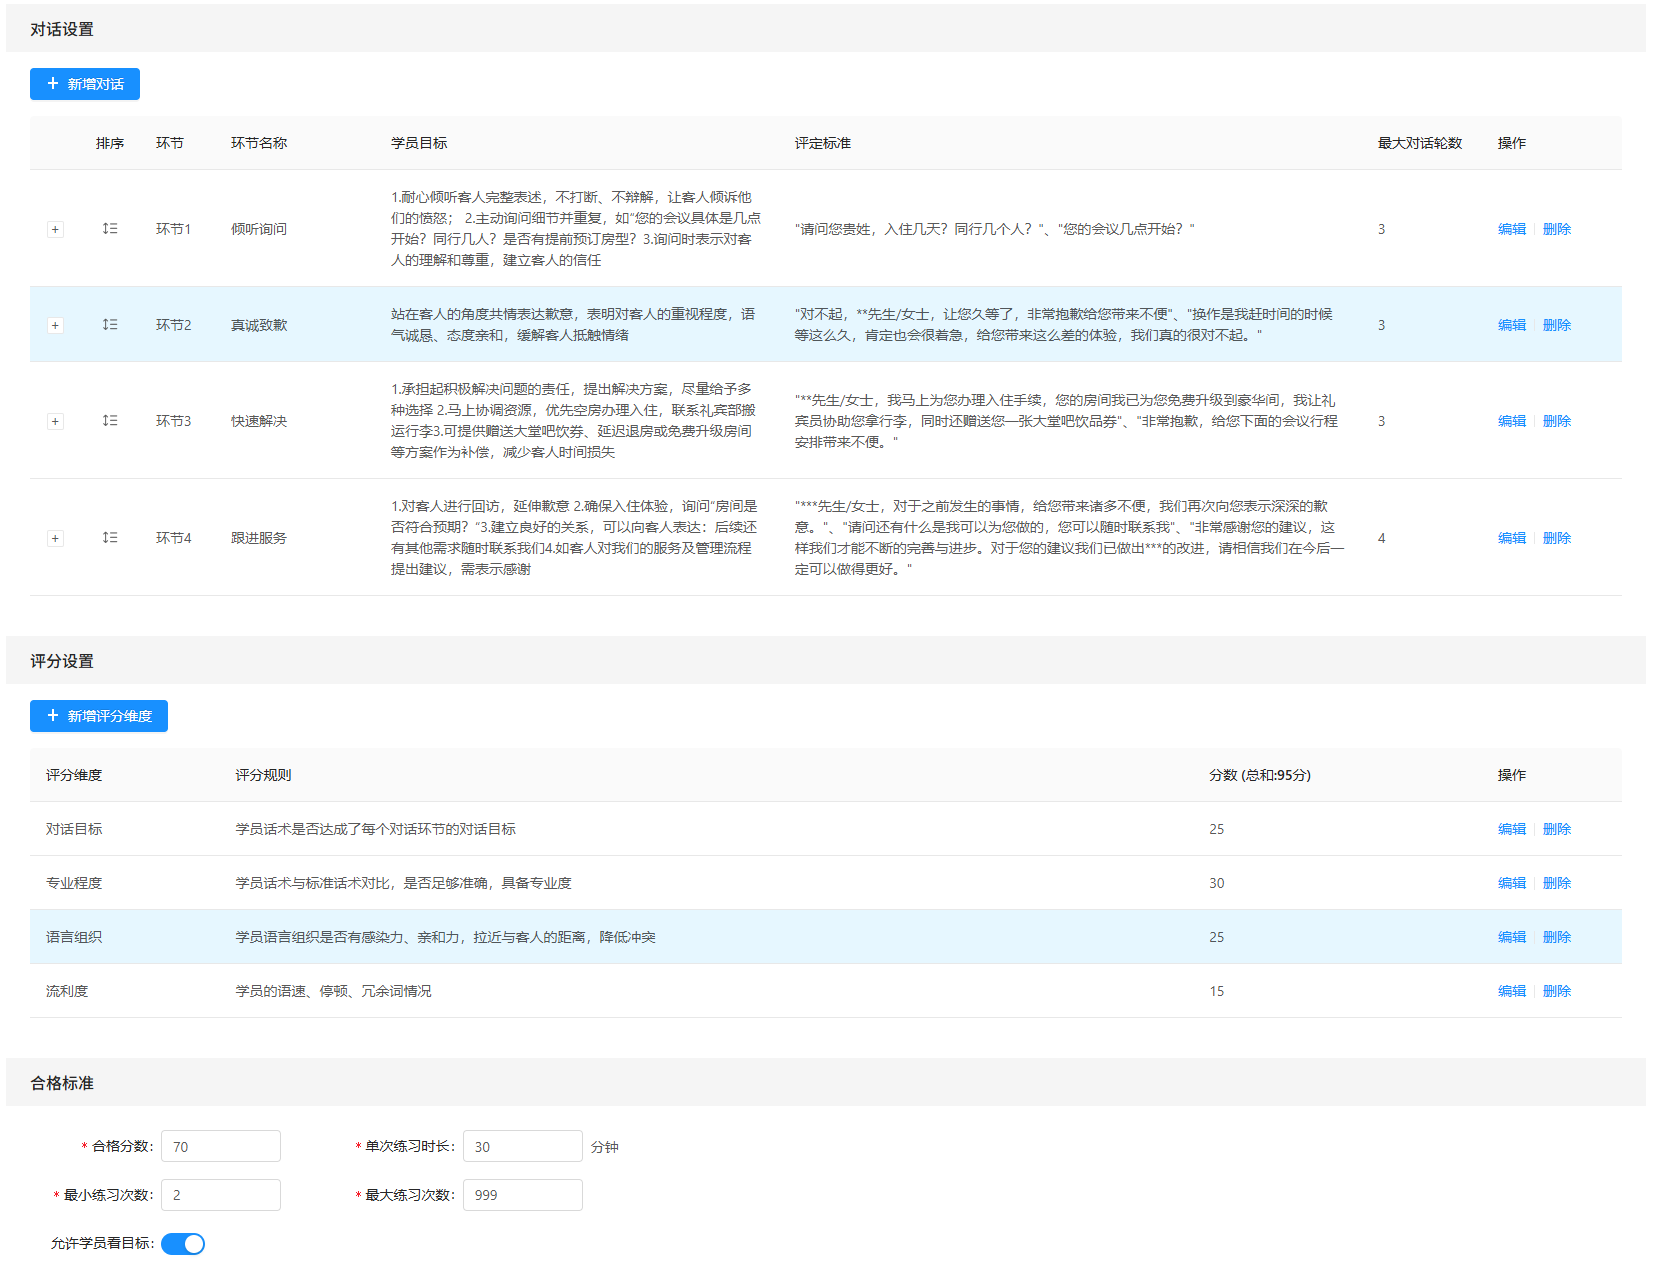Expand the 倾听询问 row

tap(55, 230)
